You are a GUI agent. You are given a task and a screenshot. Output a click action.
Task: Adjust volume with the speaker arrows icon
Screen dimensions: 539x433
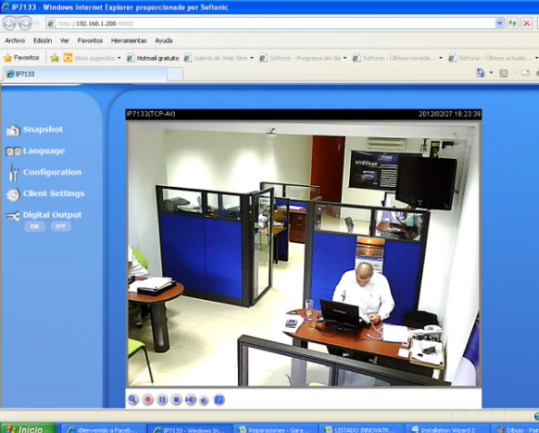point(190,400)
